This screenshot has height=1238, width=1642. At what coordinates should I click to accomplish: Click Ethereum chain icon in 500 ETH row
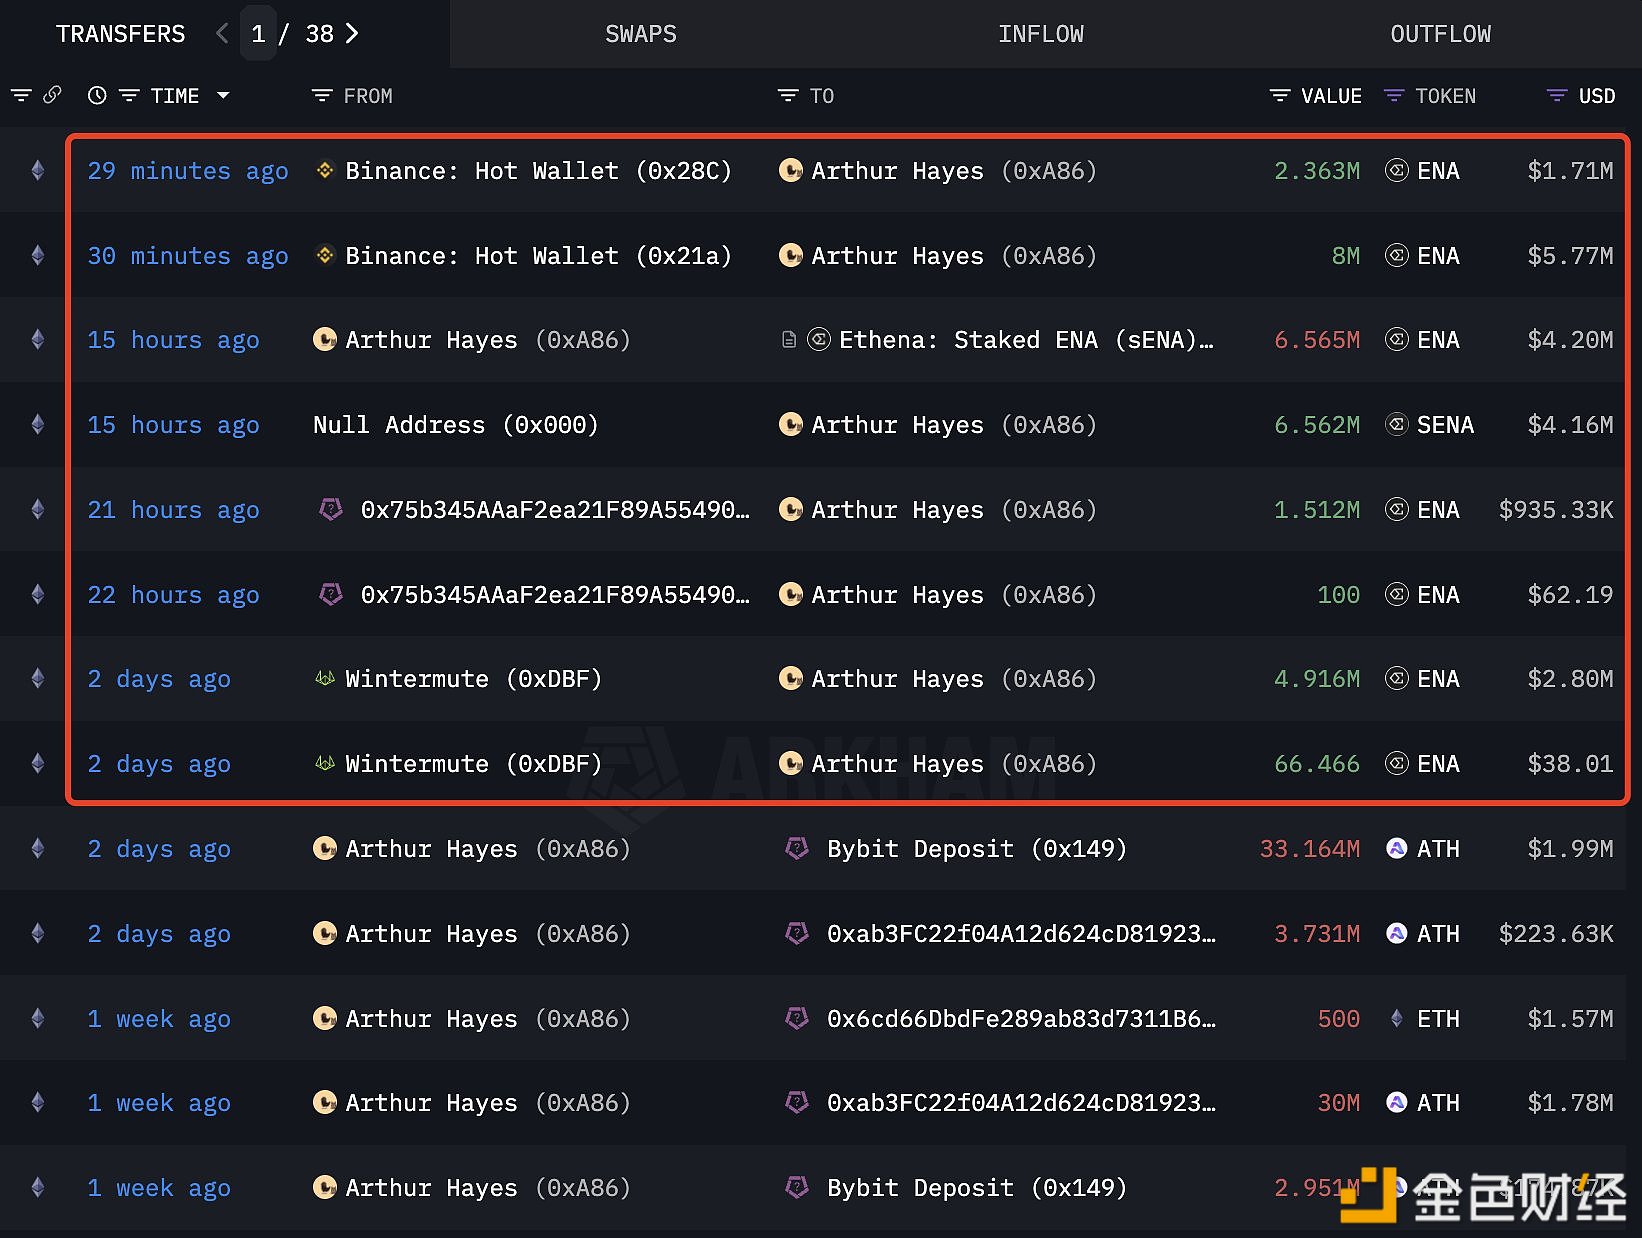point(38,1019)
